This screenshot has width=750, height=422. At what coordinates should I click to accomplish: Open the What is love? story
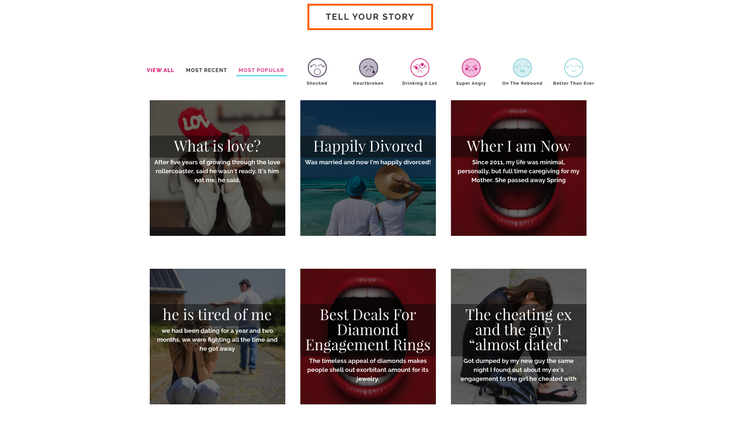(217, 168)
